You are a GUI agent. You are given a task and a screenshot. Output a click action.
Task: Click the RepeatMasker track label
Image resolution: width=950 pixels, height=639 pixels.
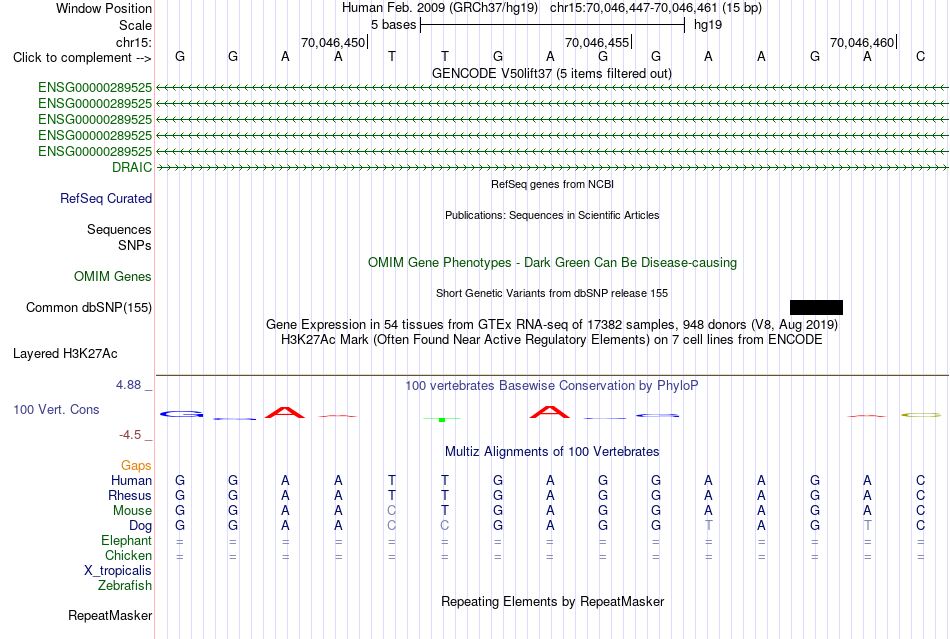pos(110,615)
